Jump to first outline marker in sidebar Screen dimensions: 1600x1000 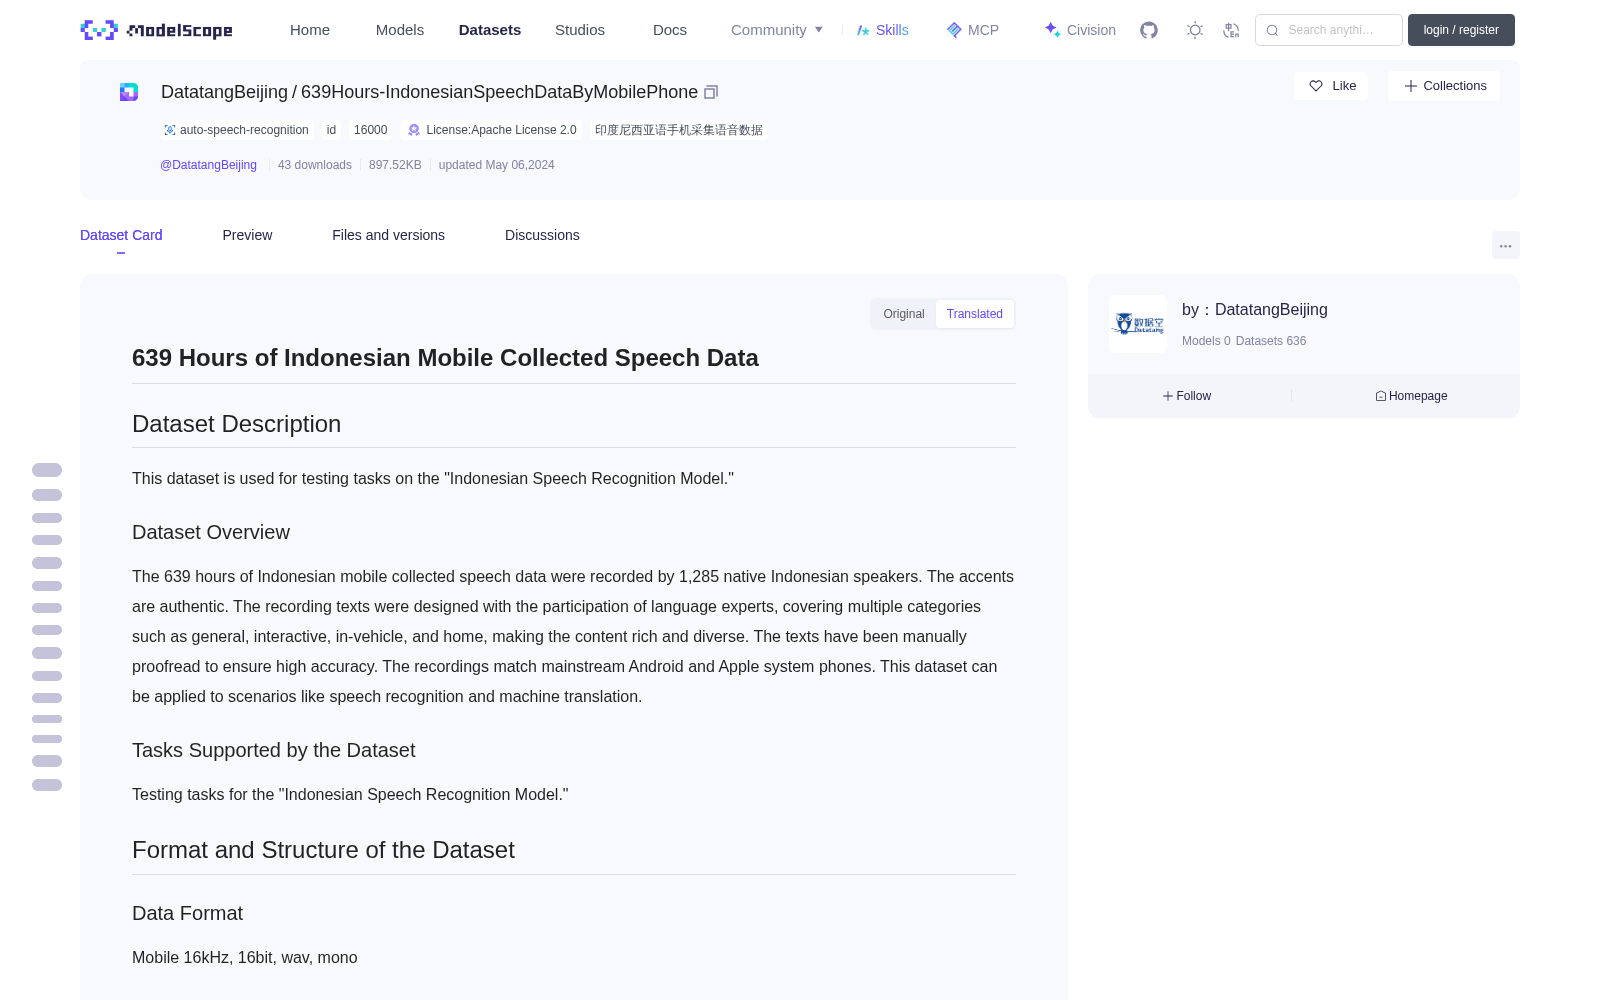47,470
